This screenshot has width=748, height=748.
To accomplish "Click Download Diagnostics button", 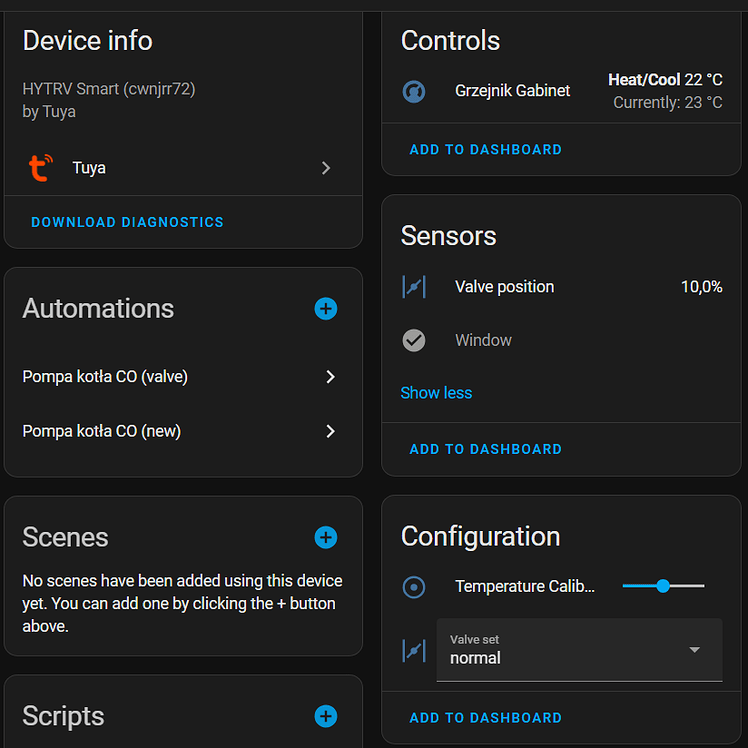I will tap(128, 222).
